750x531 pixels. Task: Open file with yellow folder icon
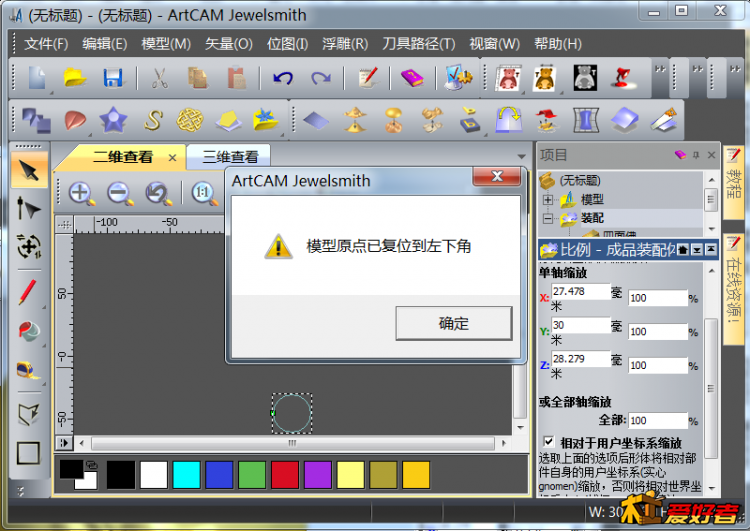pyautogui.click(x=75, y=77)
